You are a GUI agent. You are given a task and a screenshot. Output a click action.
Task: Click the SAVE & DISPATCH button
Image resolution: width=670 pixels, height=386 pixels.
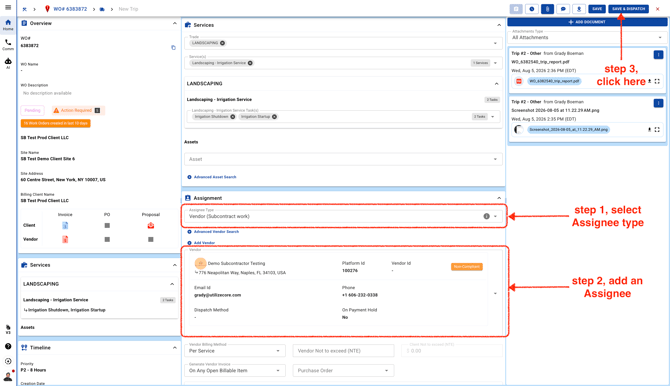coord(628,9)
